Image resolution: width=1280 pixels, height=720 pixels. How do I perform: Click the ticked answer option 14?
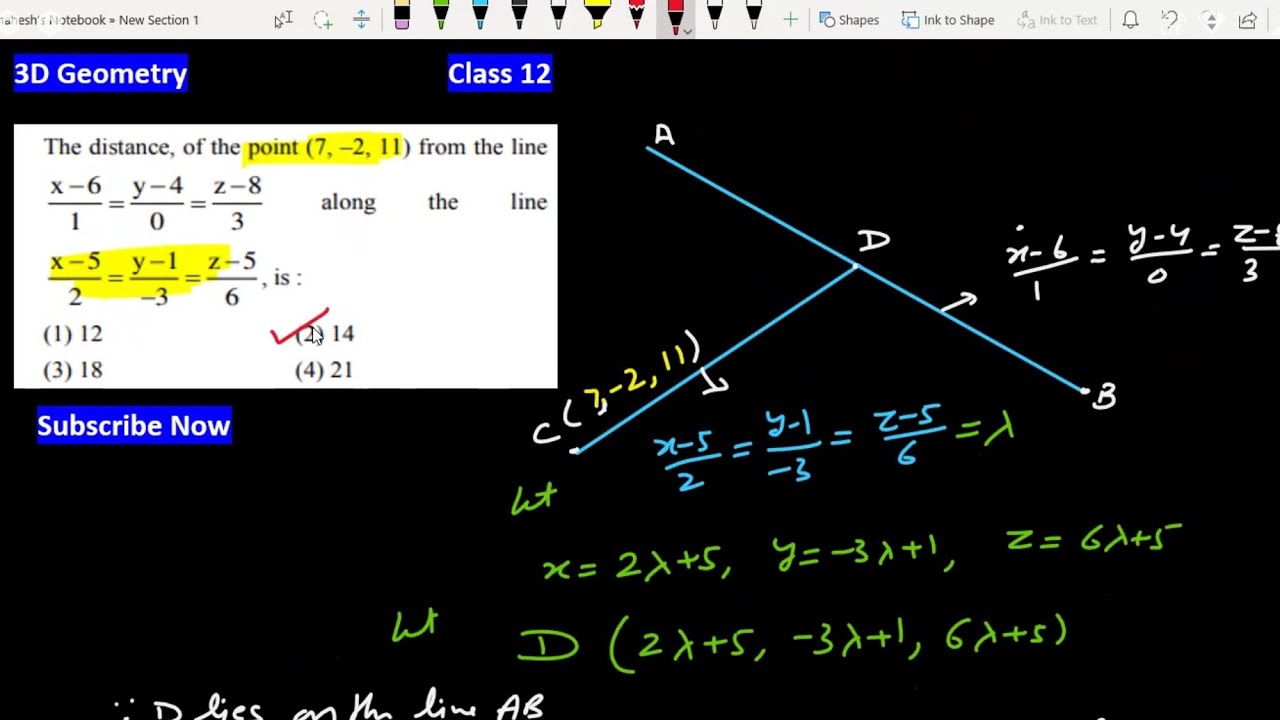coord(325,333)
